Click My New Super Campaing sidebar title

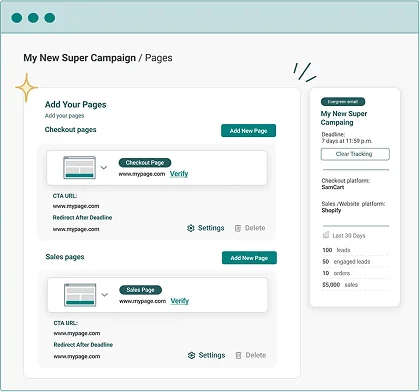coord(344,118)
